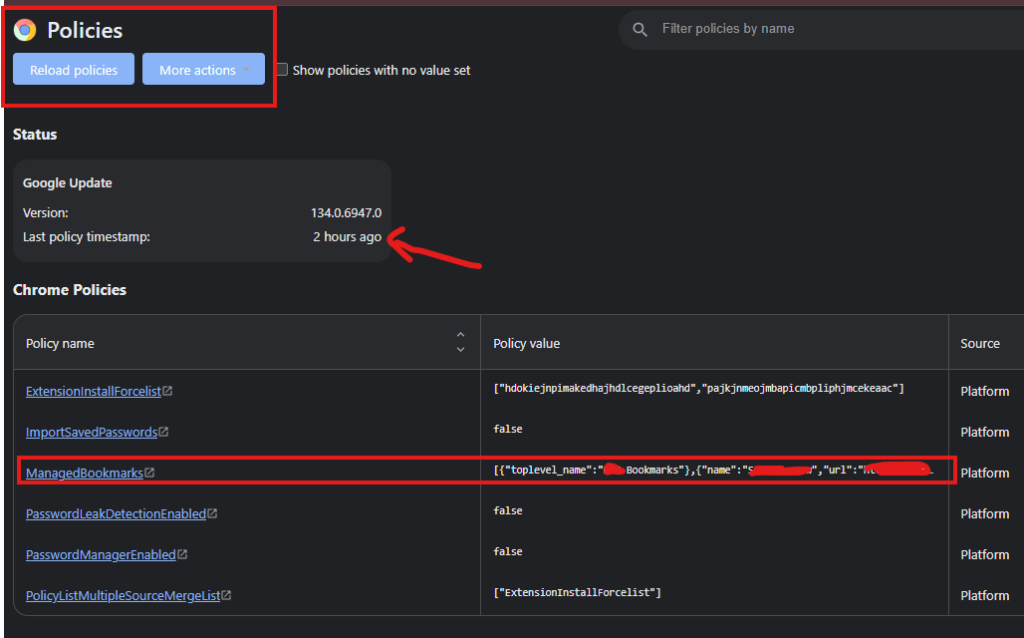This screenshot has width=1024, height=638.
Task: Sort Policy name descending with the down chevron
Action: [460, 347]
